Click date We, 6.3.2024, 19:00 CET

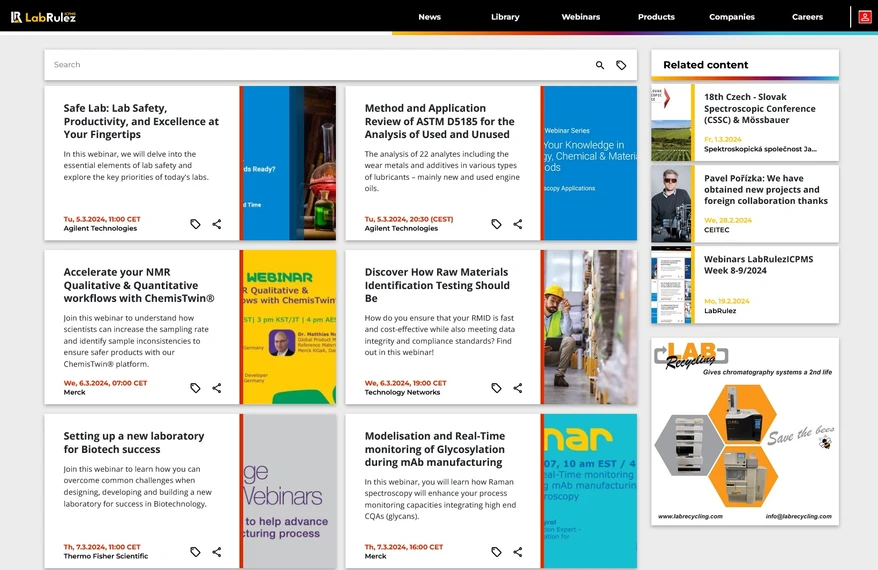[x=405, y=384]
